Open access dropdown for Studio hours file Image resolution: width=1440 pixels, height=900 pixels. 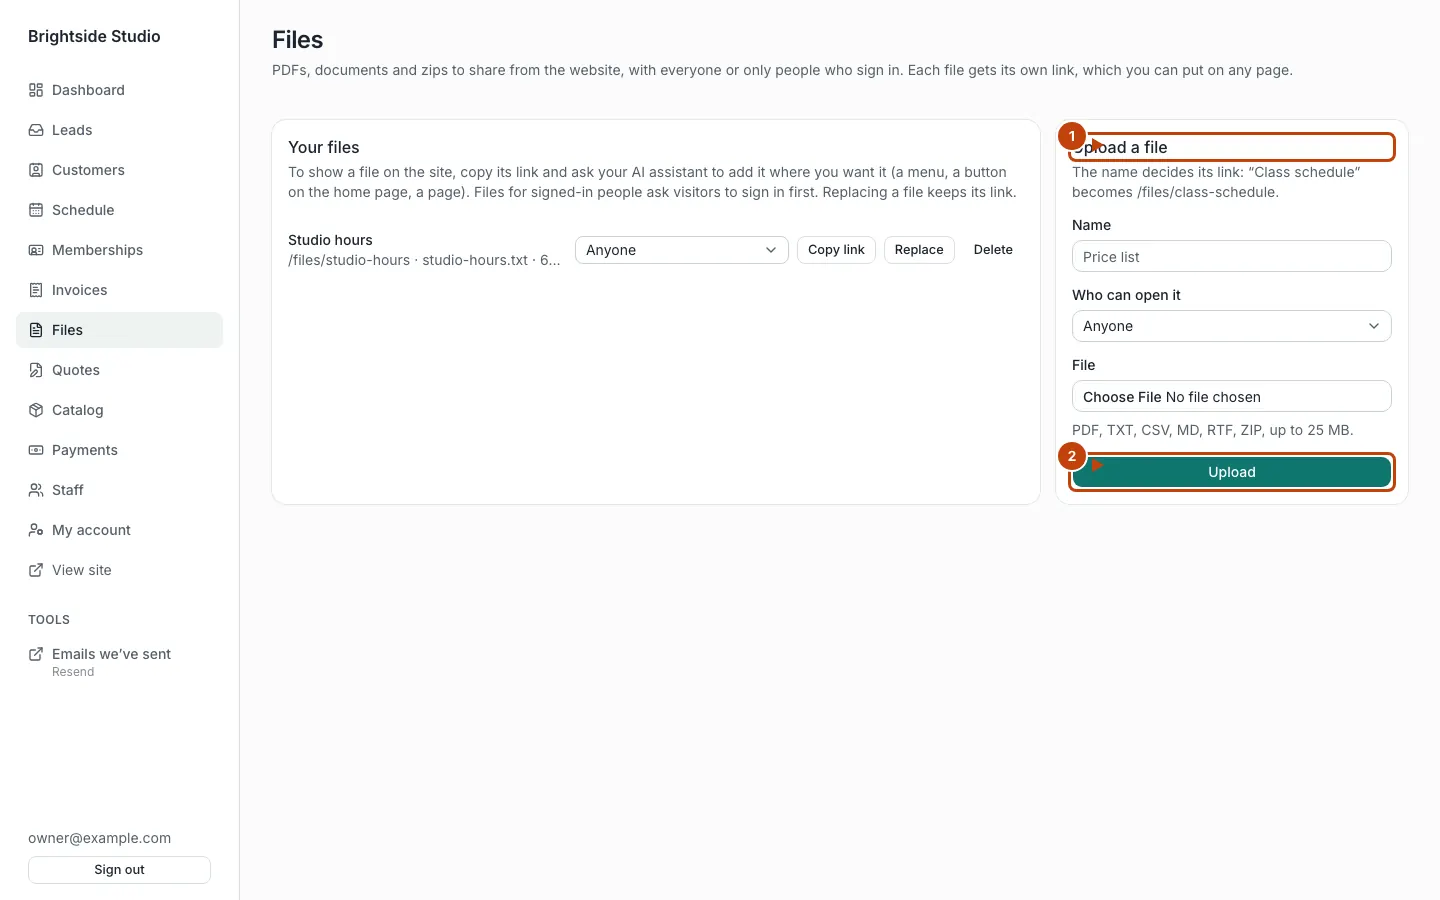coord(682,250)
